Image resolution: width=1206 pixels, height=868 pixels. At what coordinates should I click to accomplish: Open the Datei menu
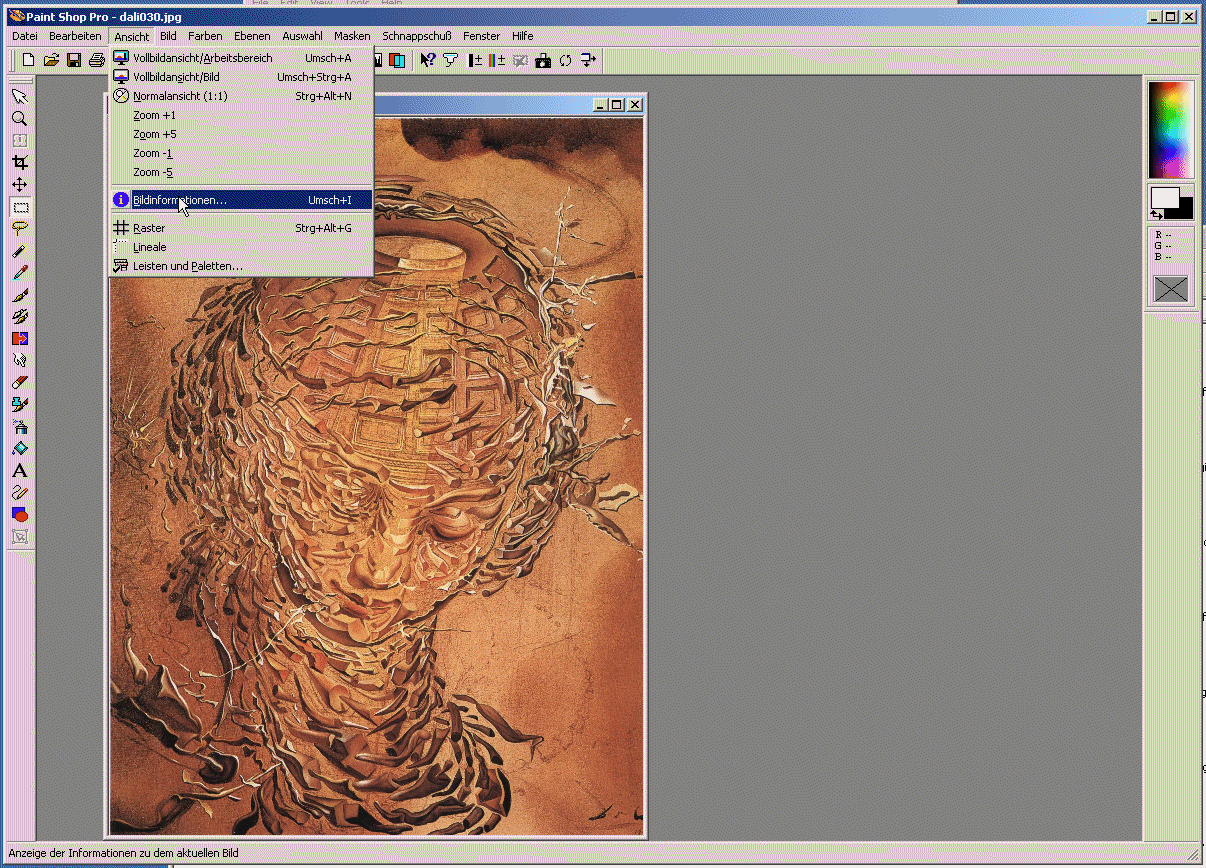[x=25, y=36]
